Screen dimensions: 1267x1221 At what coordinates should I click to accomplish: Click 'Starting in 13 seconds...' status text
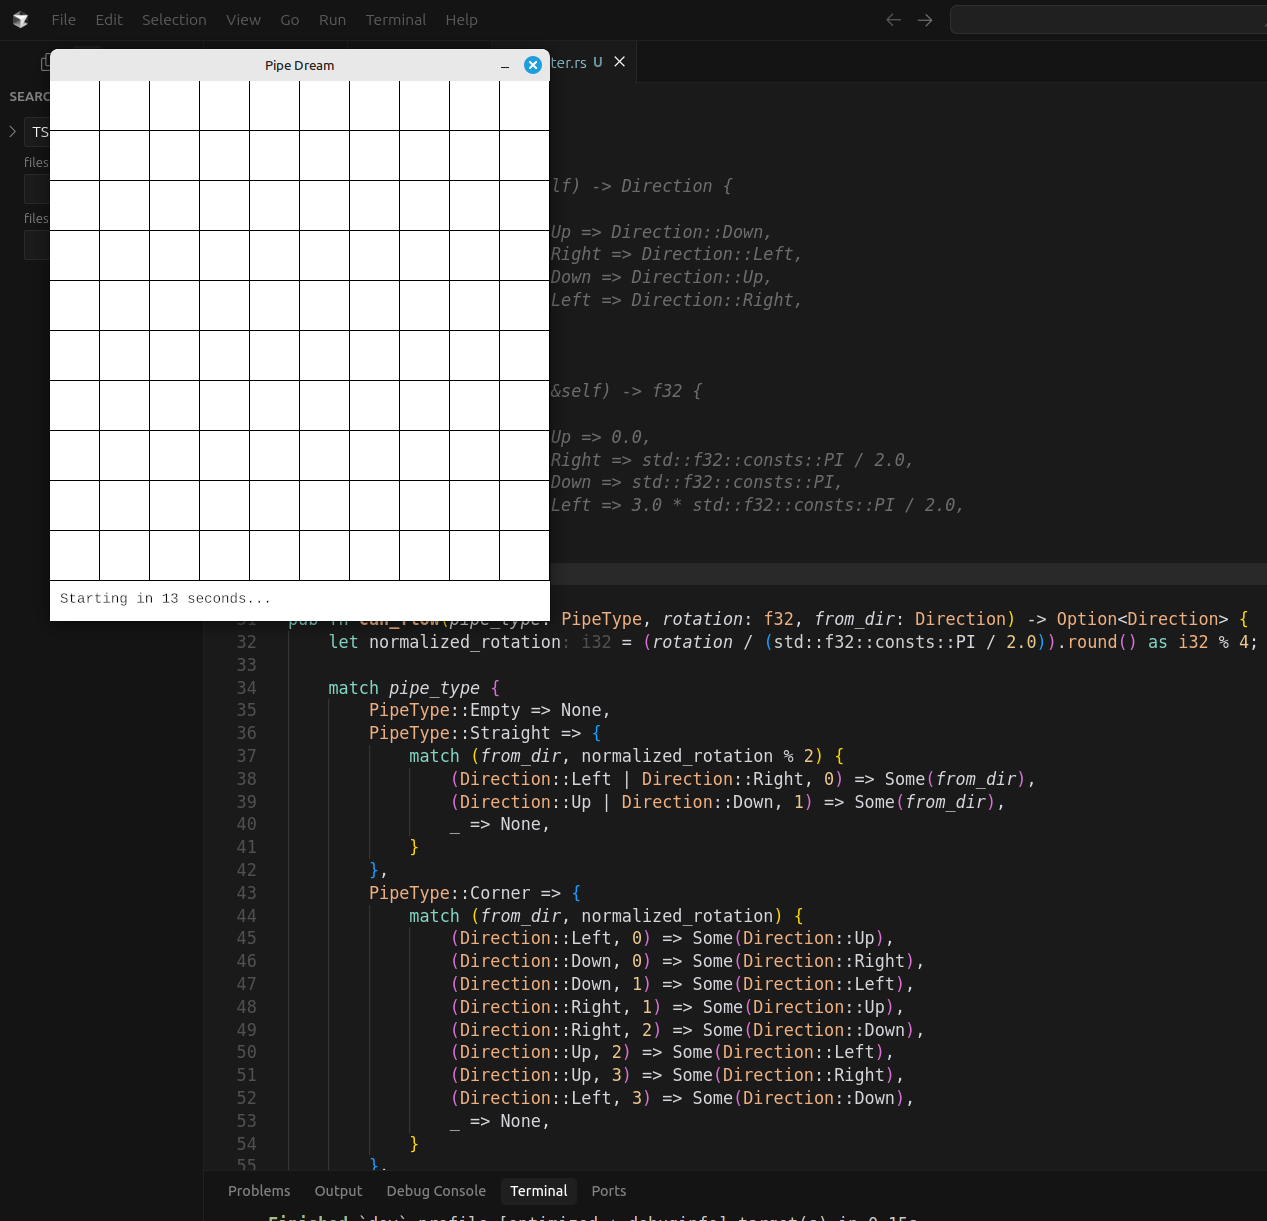pyautogui.click(x=165, y=598)
